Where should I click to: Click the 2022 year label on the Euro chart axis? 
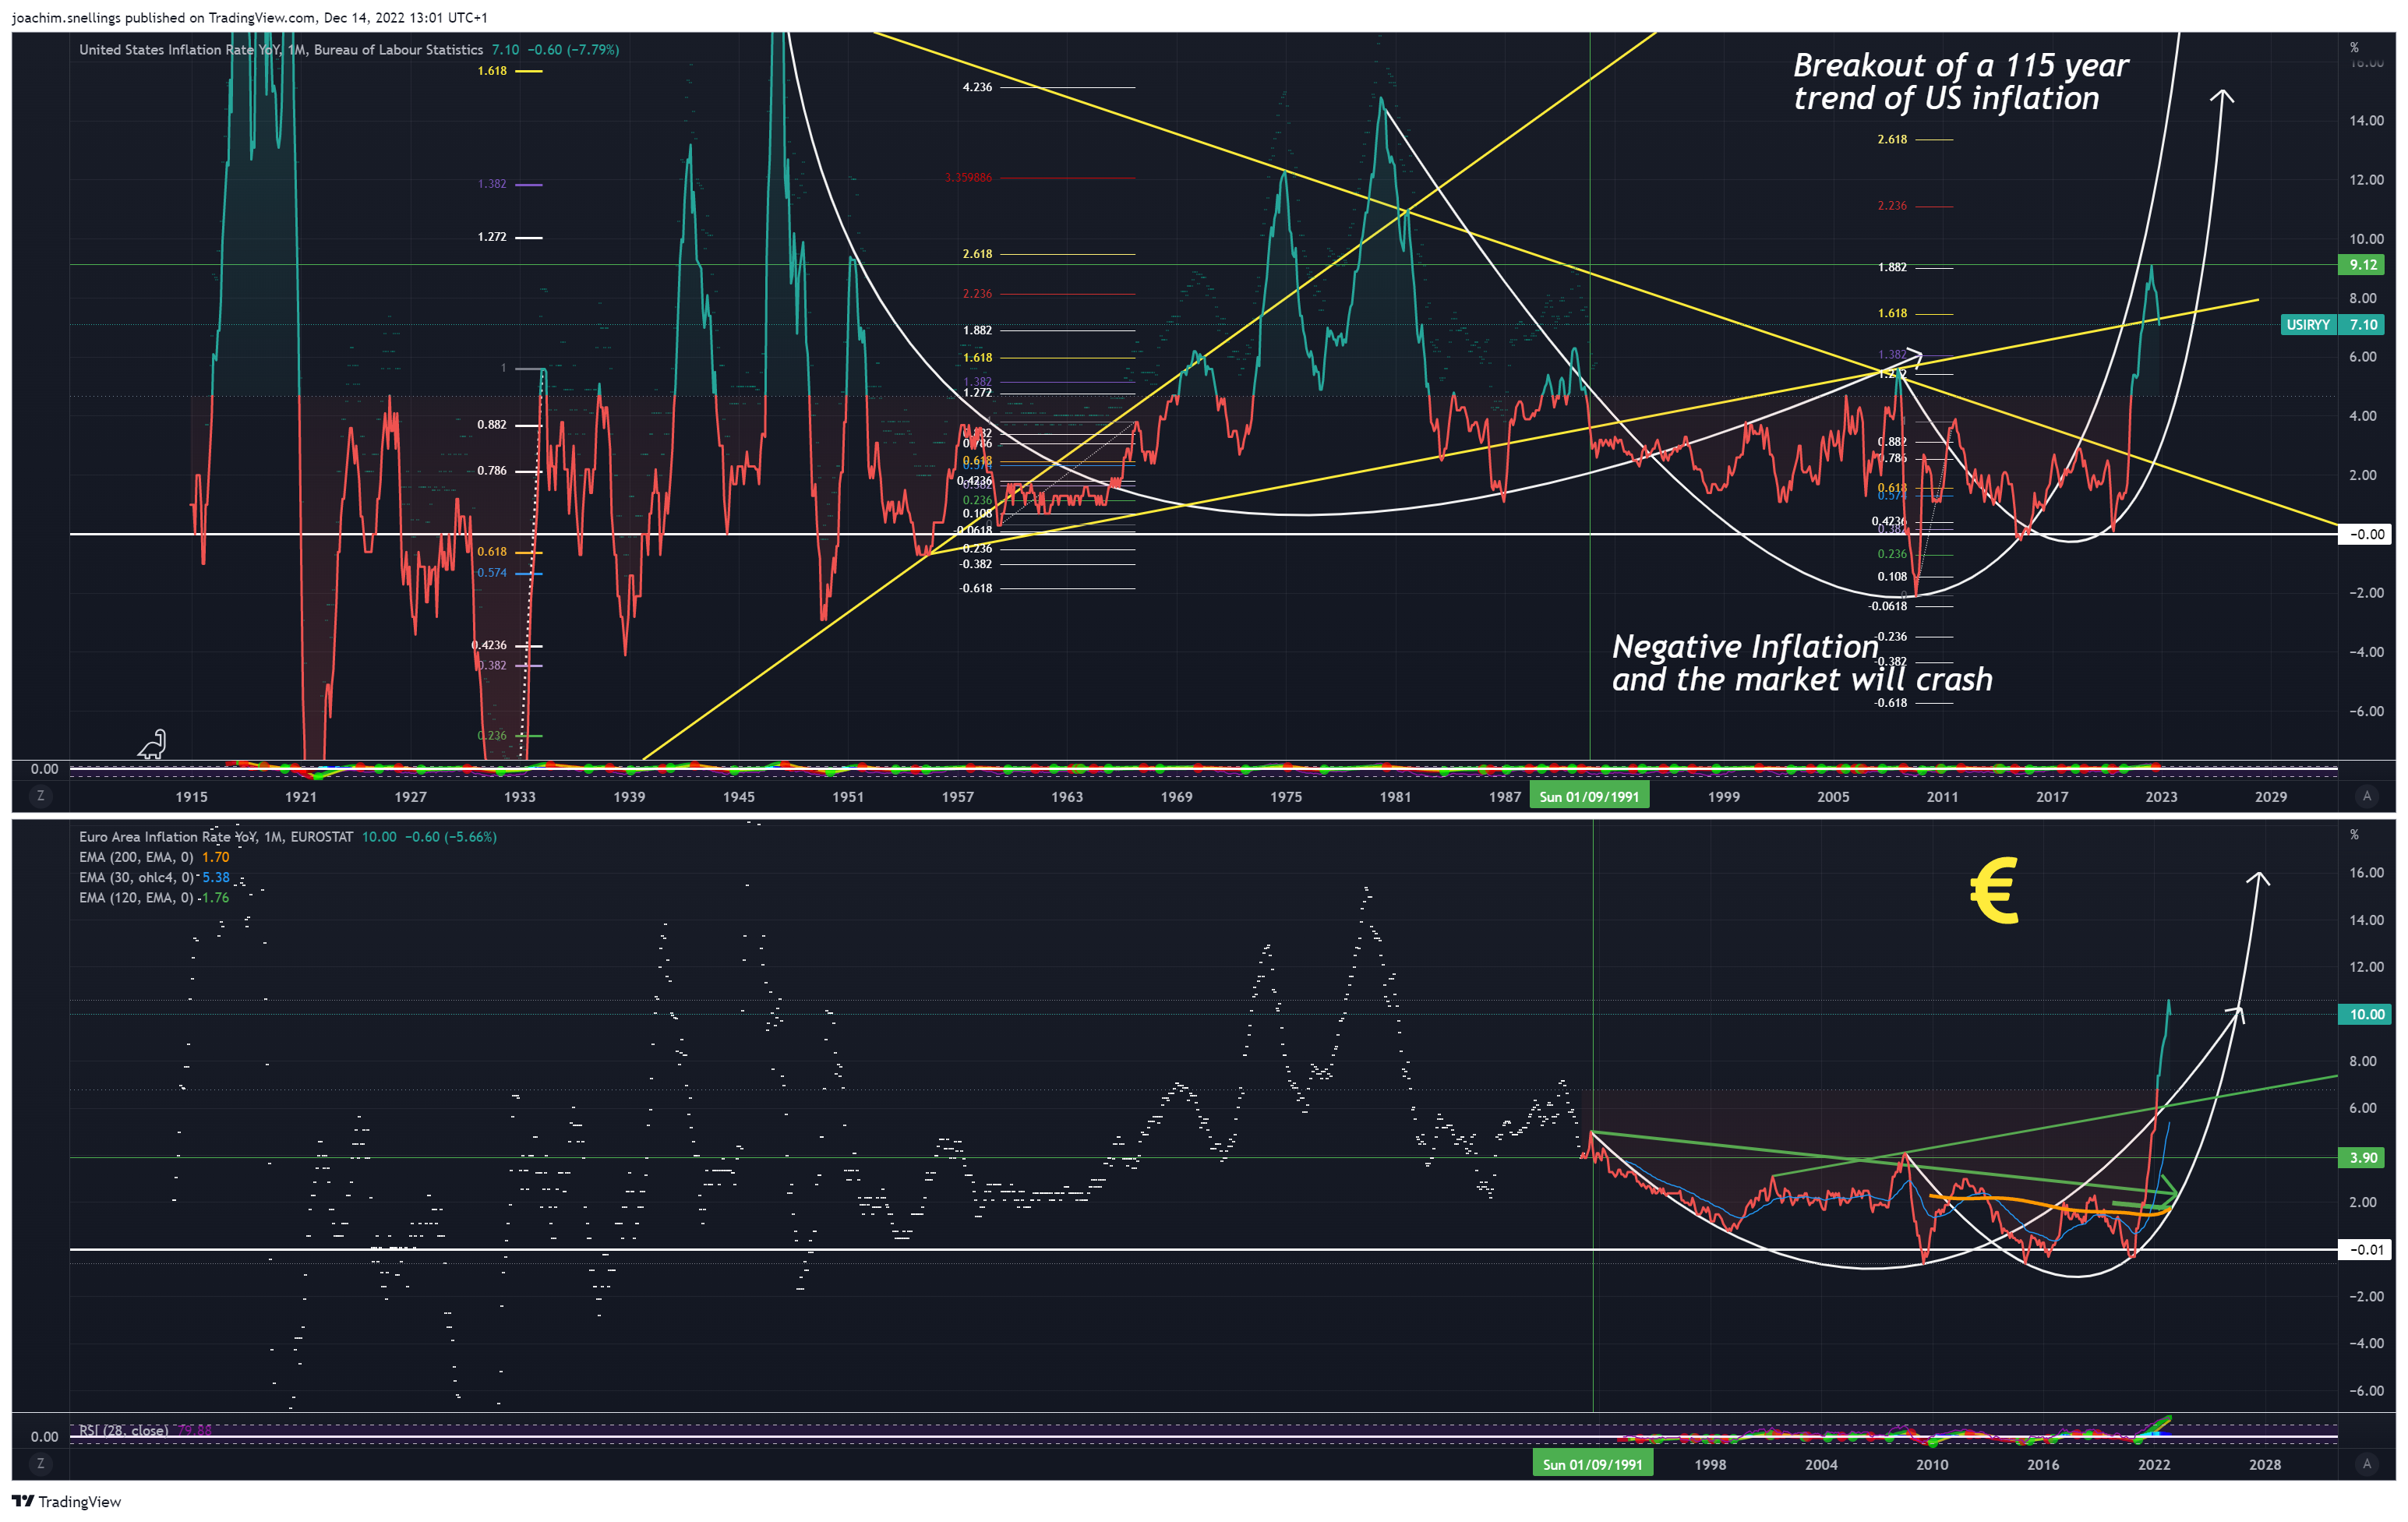[x=2154, y=1464]
